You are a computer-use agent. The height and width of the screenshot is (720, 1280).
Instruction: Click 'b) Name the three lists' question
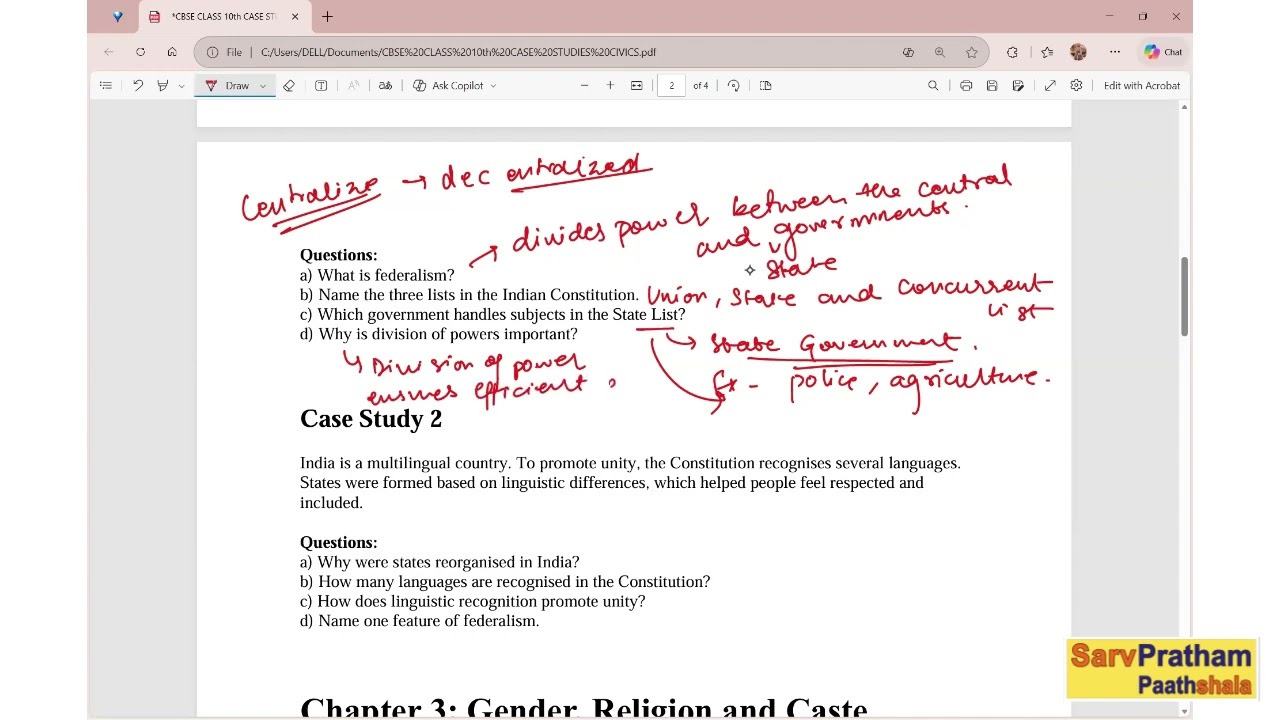pos(469,295)
